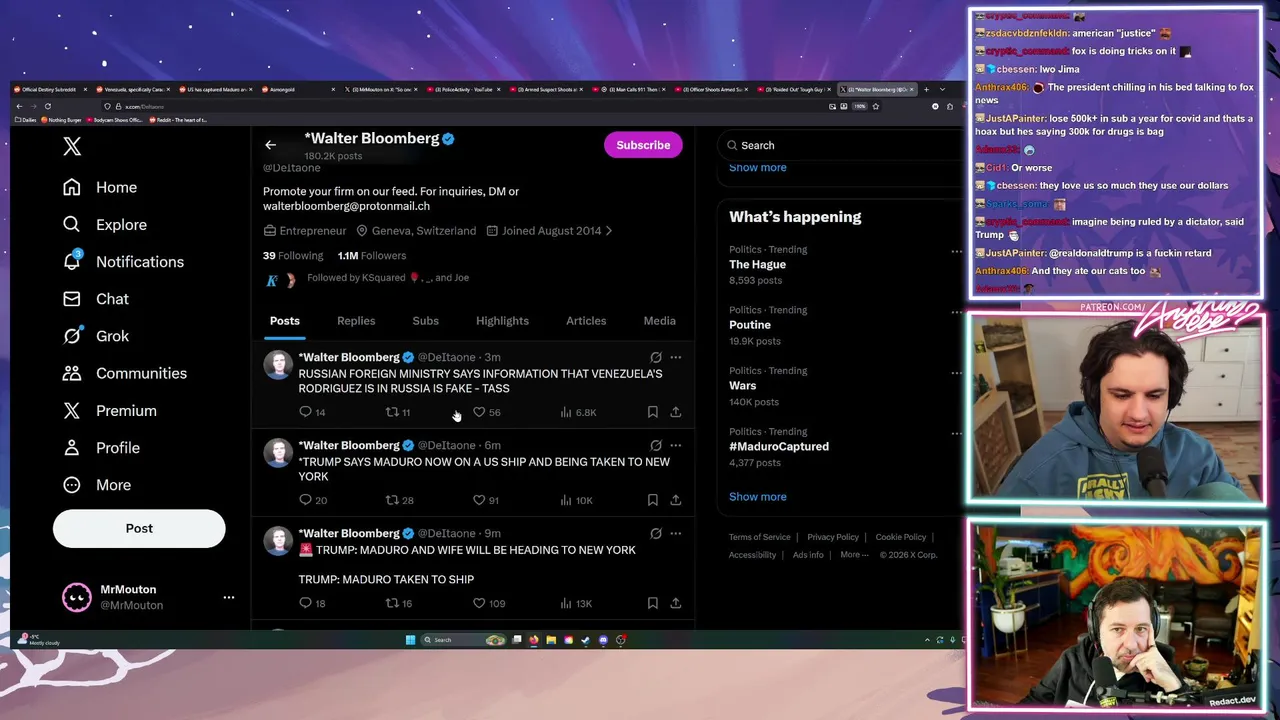The width and height of the screenshot is (1280, 720).
Task: Open more options on the 9m post
Action: [676, 533]
